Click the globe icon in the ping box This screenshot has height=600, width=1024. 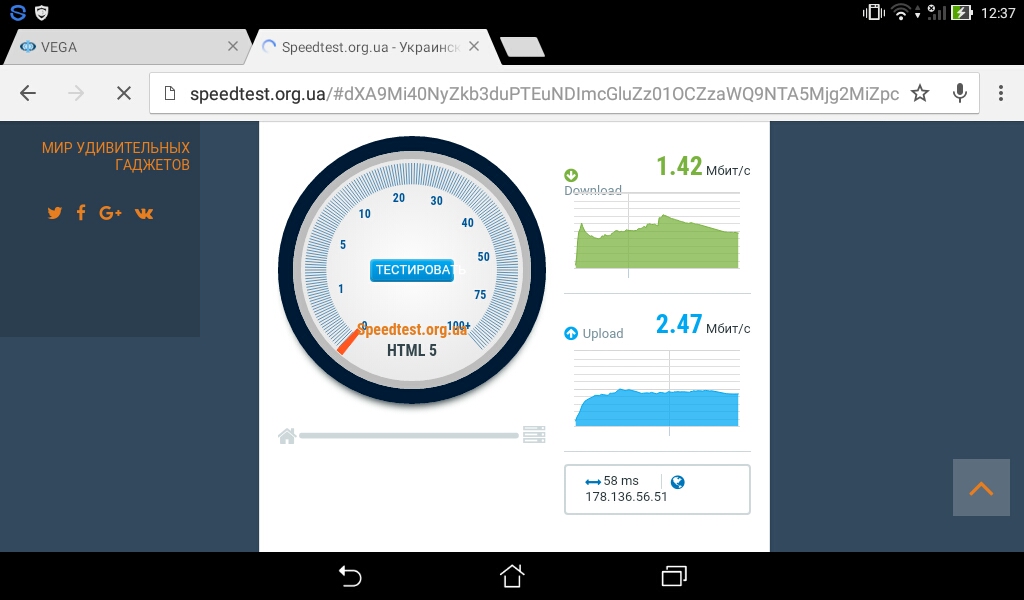tap(678, 482)
